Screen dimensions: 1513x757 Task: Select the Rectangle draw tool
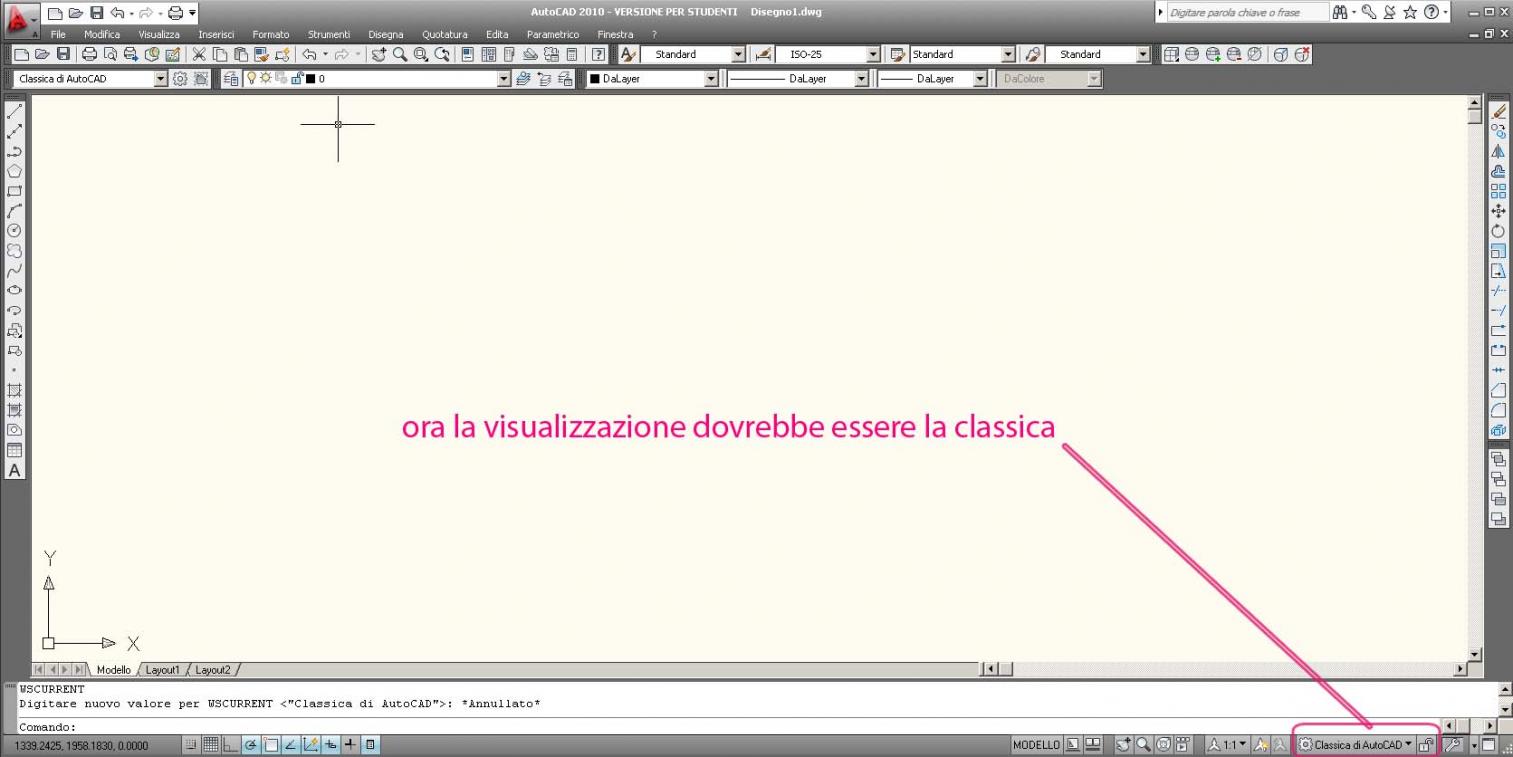click(16, 190)
